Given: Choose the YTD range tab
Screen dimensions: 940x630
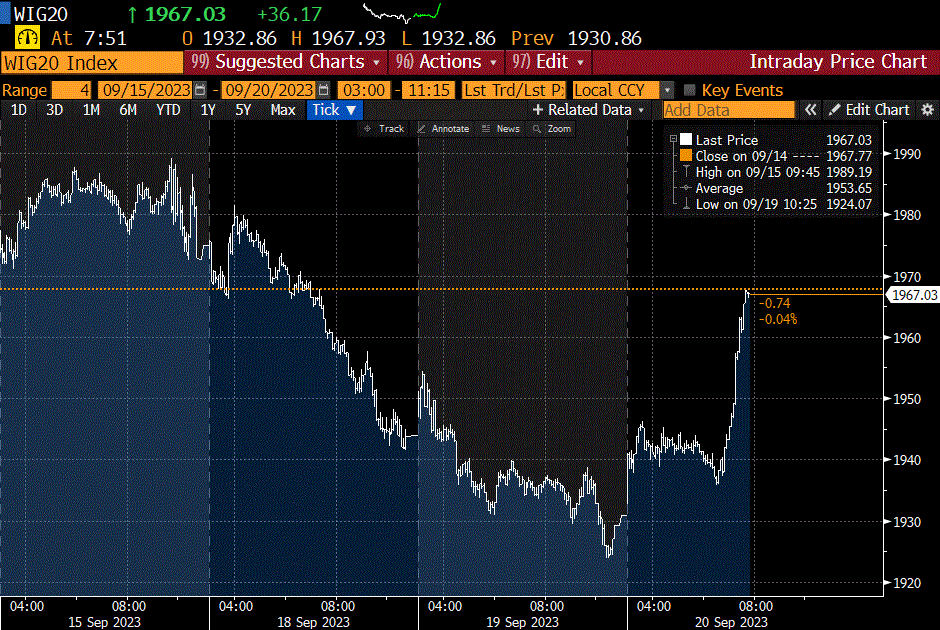Looking at the screenshot, I should (168, 110).
